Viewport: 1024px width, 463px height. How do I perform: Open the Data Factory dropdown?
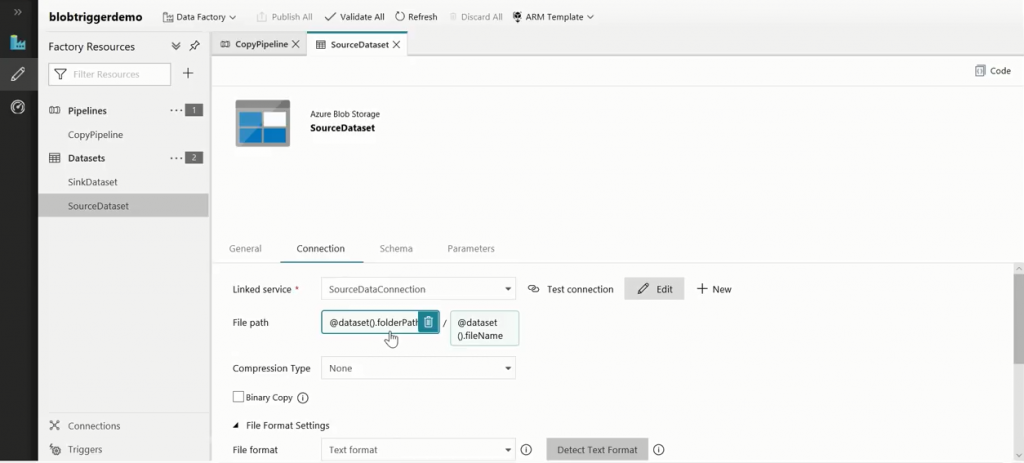(199, 17)
